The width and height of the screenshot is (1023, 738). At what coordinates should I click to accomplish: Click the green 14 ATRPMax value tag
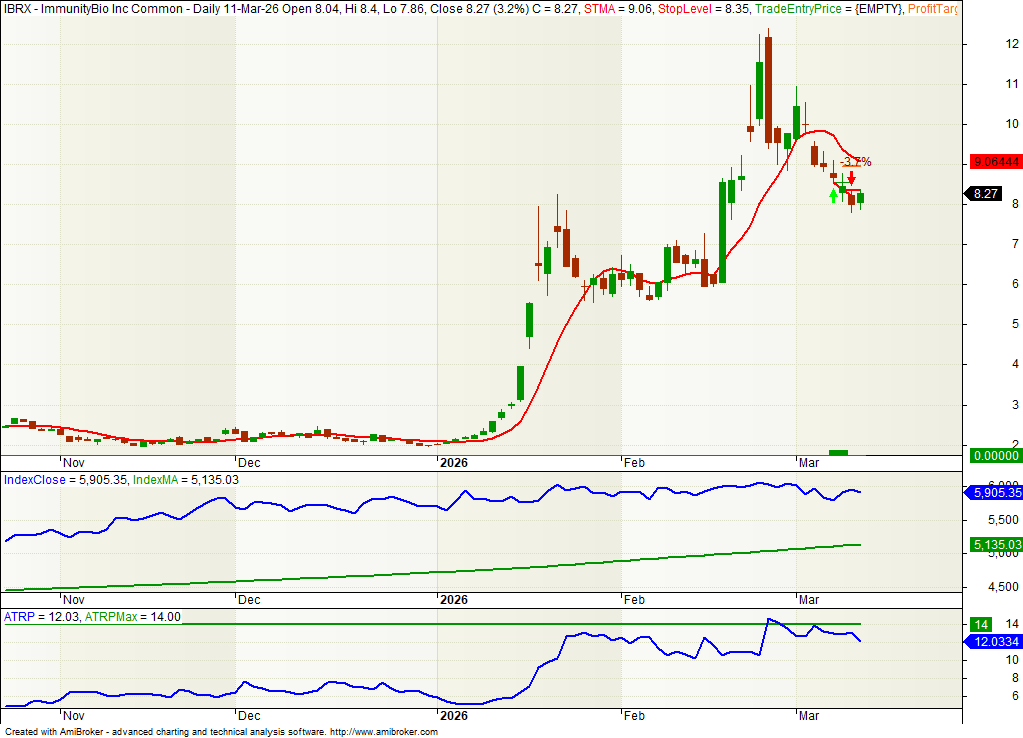[978, 624]
